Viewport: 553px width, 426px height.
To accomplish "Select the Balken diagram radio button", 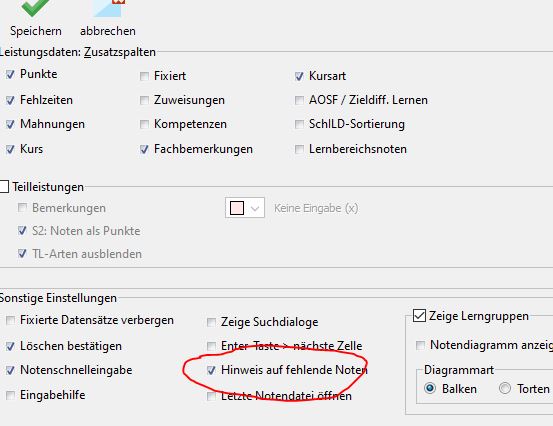I will click(430, 388).
